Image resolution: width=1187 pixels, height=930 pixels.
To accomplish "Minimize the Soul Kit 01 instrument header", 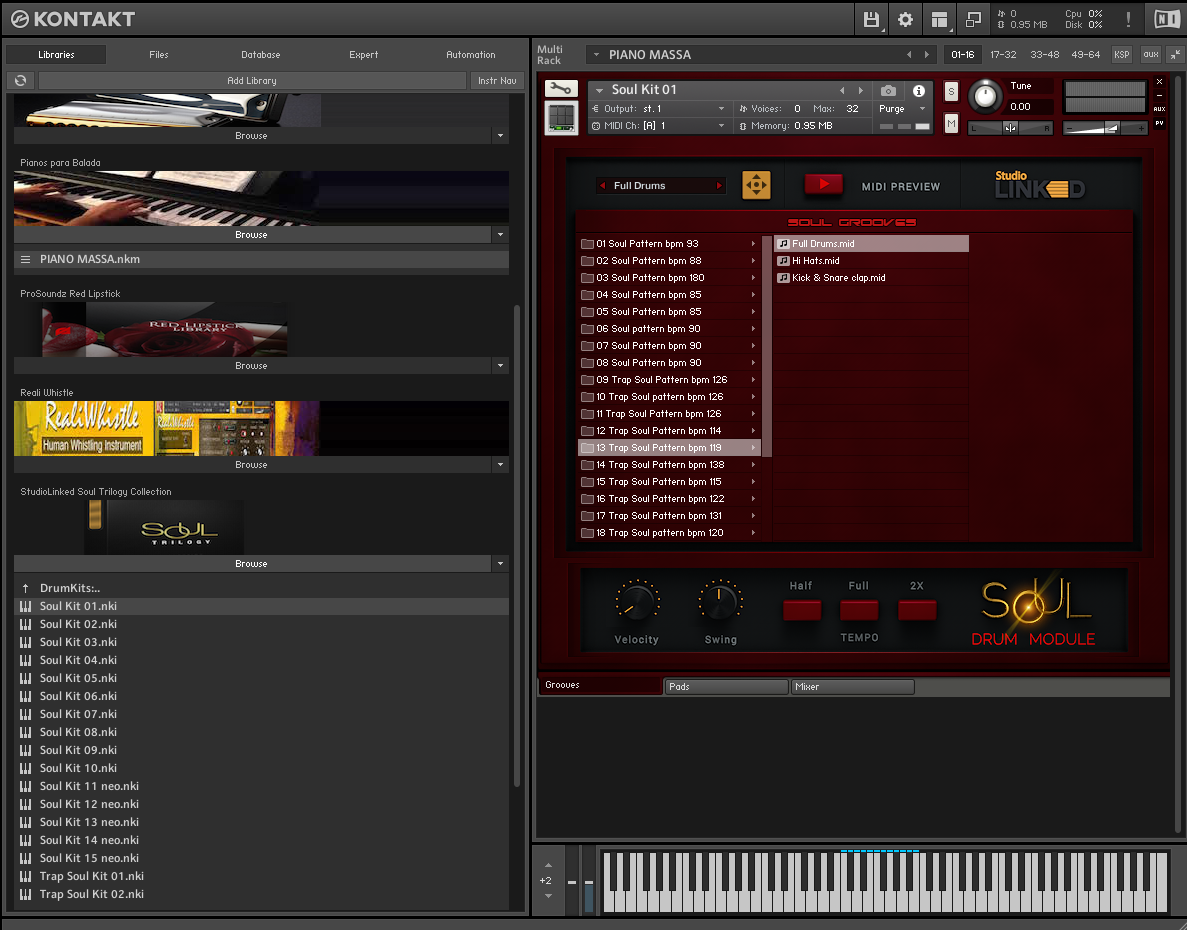I will point(1159,95).
